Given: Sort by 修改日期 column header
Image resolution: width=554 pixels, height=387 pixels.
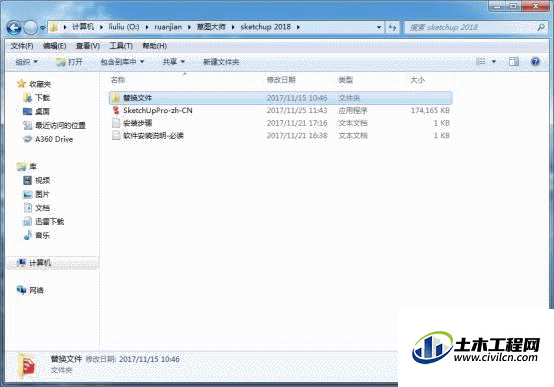Looking at the screenshot, I should (281, 80).
